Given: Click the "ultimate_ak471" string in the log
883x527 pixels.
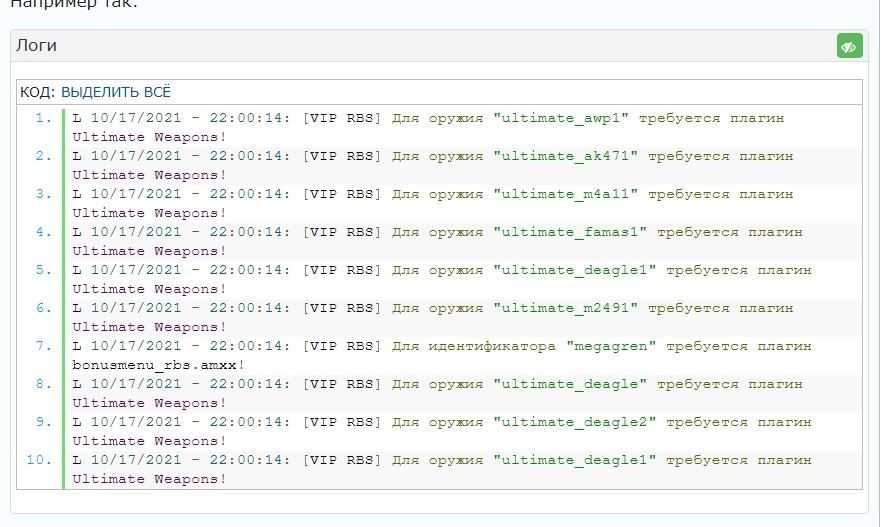Looking at the screenshot, I should coord(565,156).
